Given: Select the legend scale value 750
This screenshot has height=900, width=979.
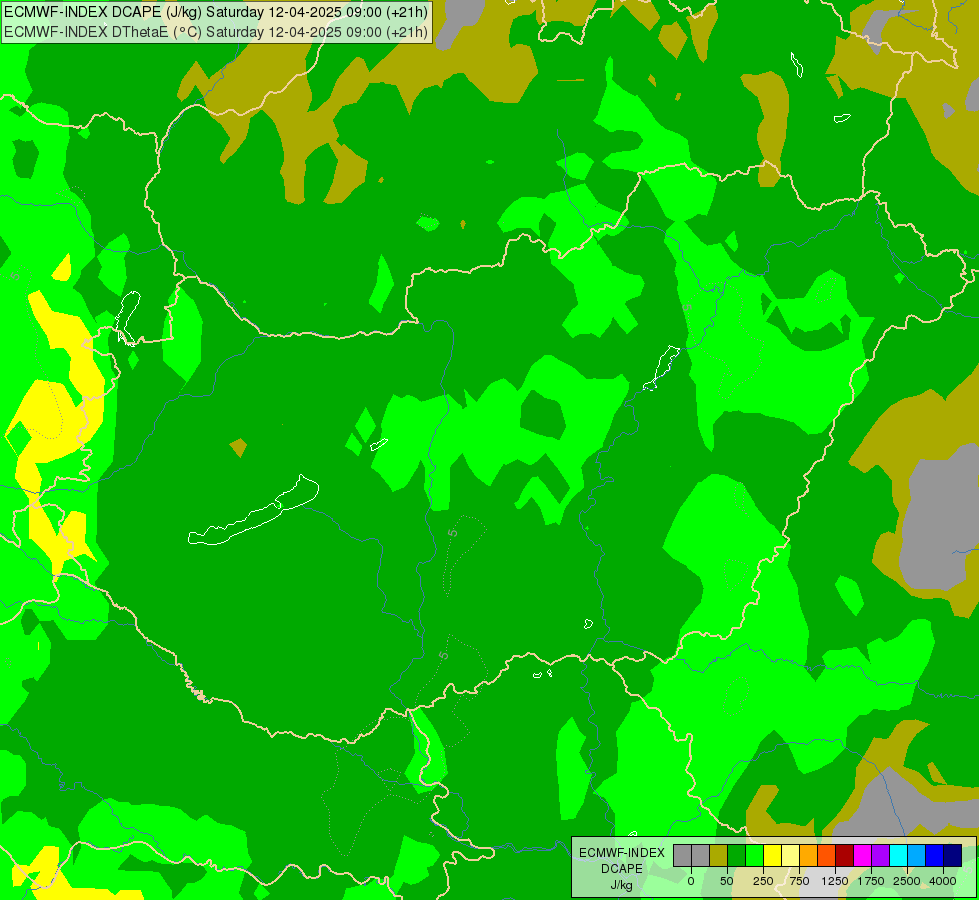Looking at the screenshot, I should click(799, 881).
